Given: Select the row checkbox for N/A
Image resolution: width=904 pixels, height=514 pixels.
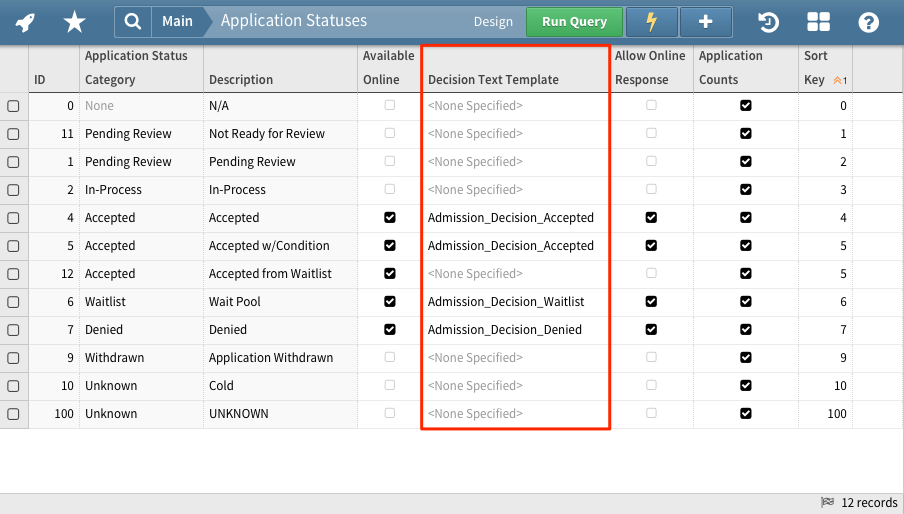Looking at the screenshot, I should pos(13,106).
